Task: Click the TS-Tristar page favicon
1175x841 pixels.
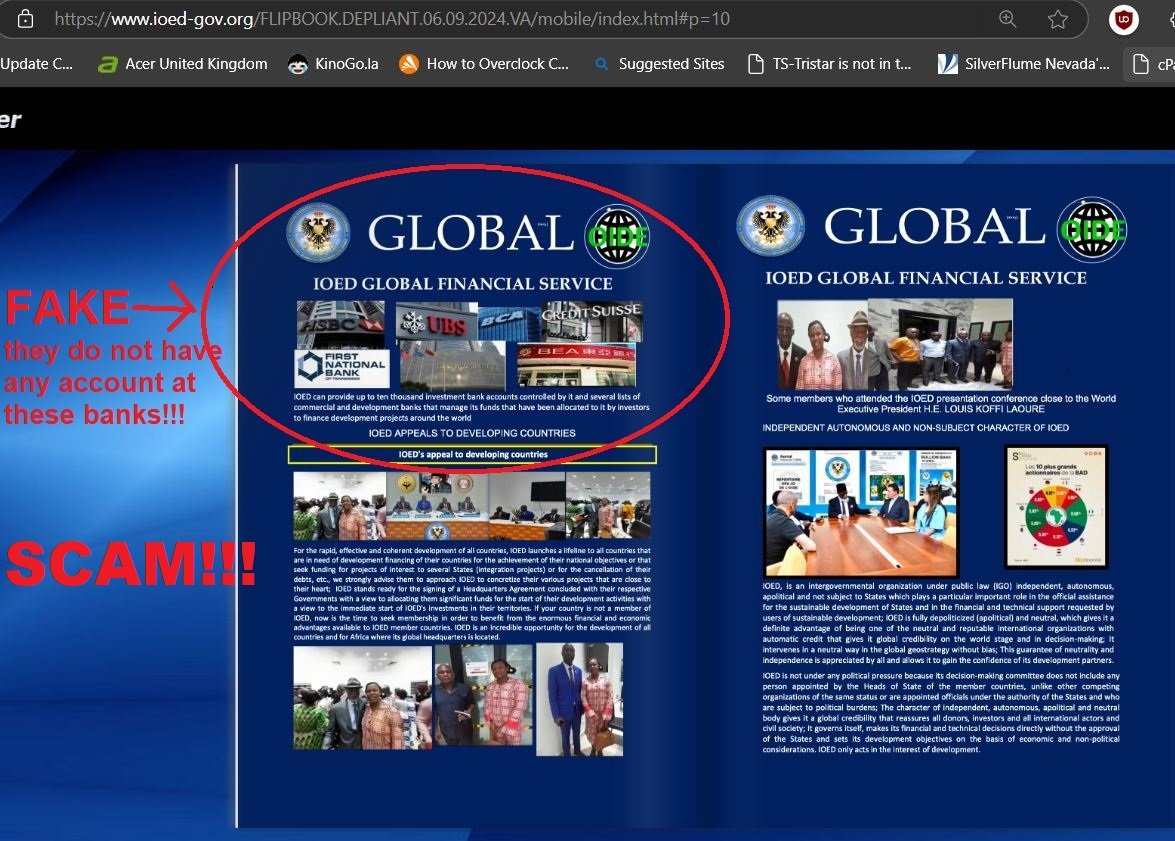Action: (756, 64)
